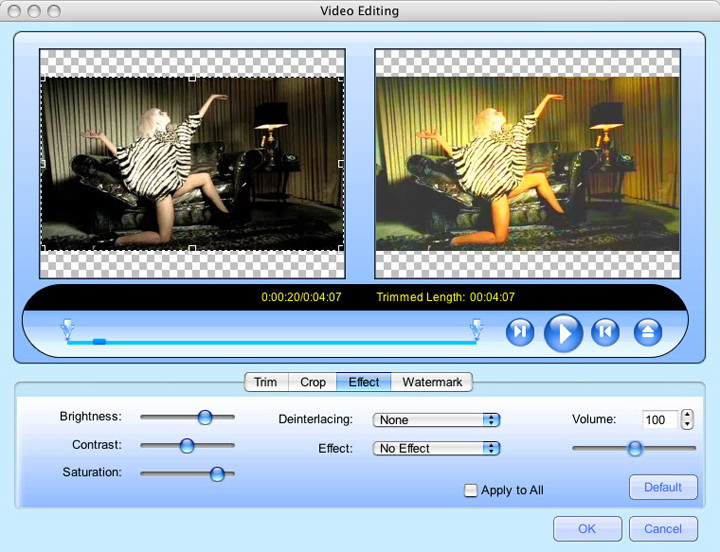
Task: Click the next frame button left of Play
Action: click(x=520, y=332)
